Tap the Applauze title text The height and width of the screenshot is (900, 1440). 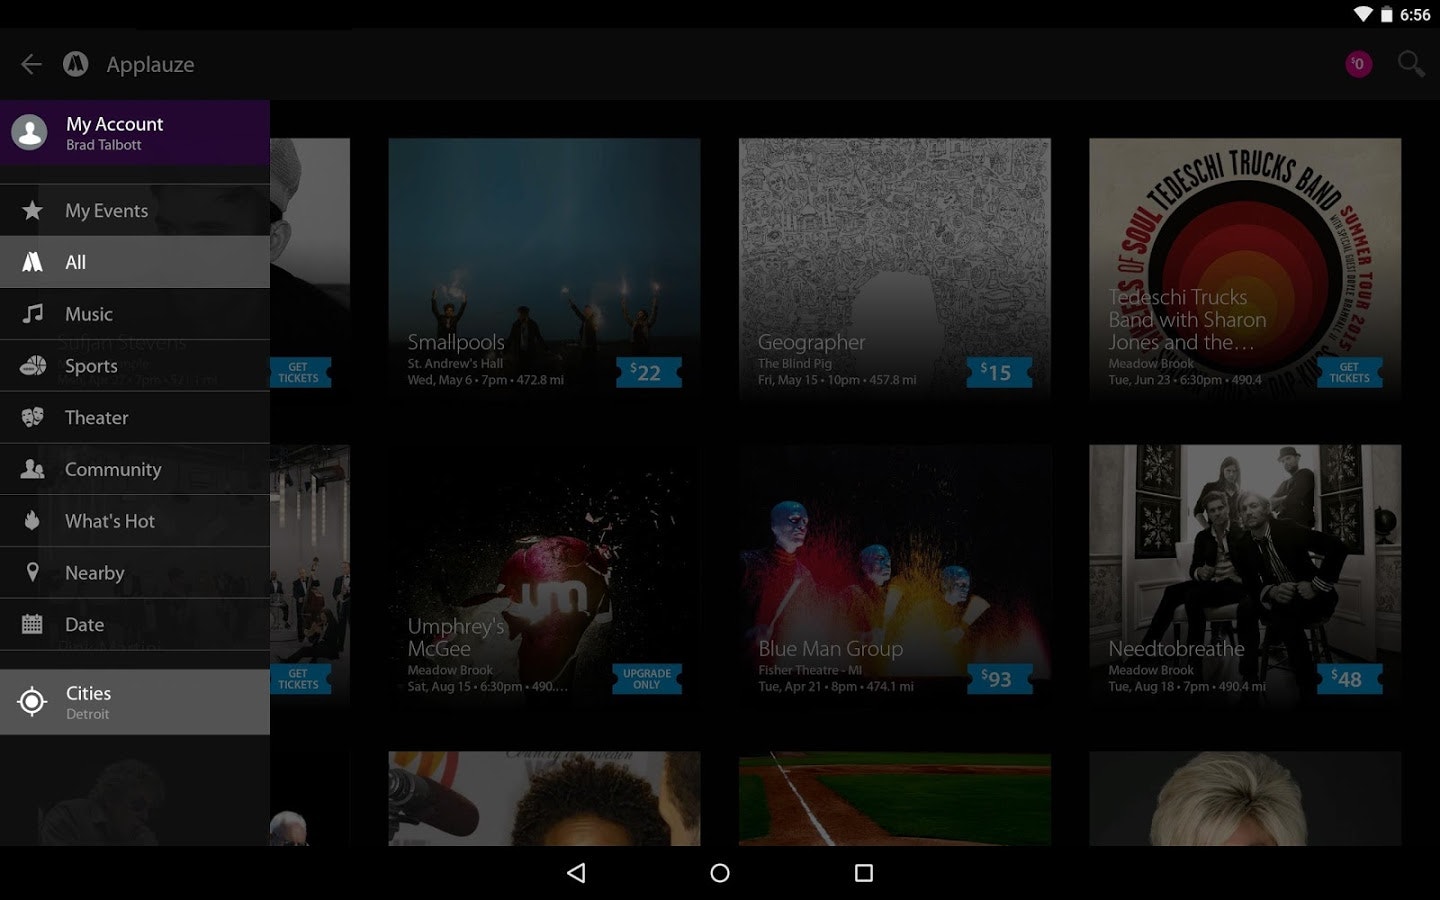click(x=150, y=65)
